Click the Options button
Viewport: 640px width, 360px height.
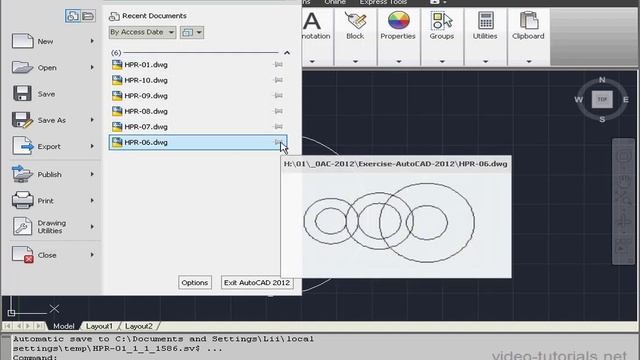(x=195, y=282)
